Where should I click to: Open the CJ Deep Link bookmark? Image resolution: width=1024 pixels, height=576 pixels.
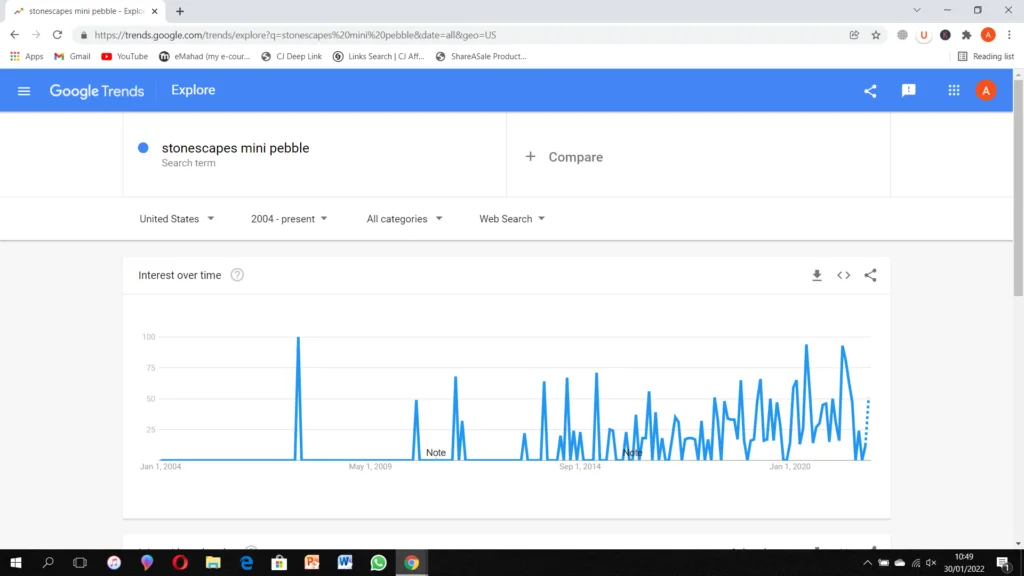coord(291,56)
